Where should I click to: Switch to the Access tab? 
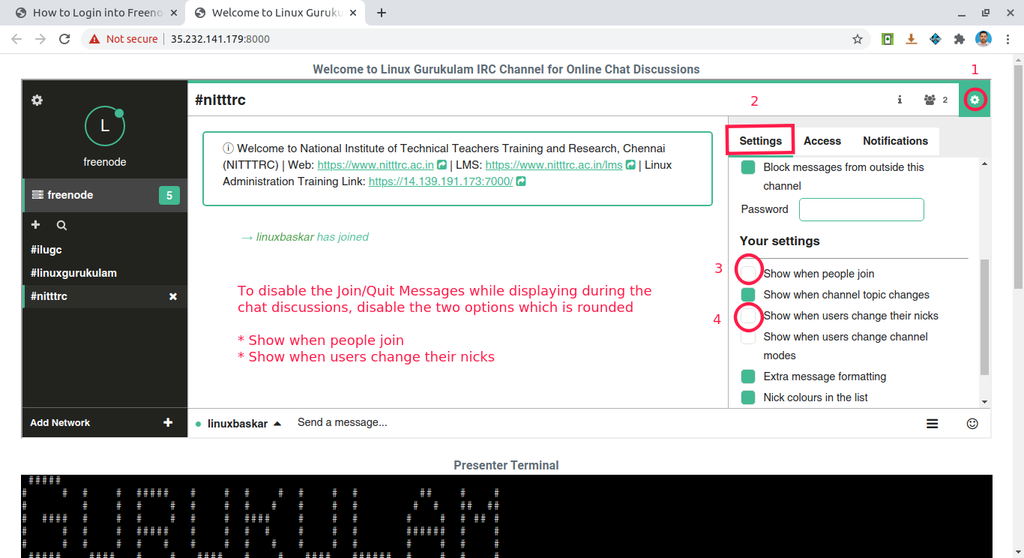point(822,141)
